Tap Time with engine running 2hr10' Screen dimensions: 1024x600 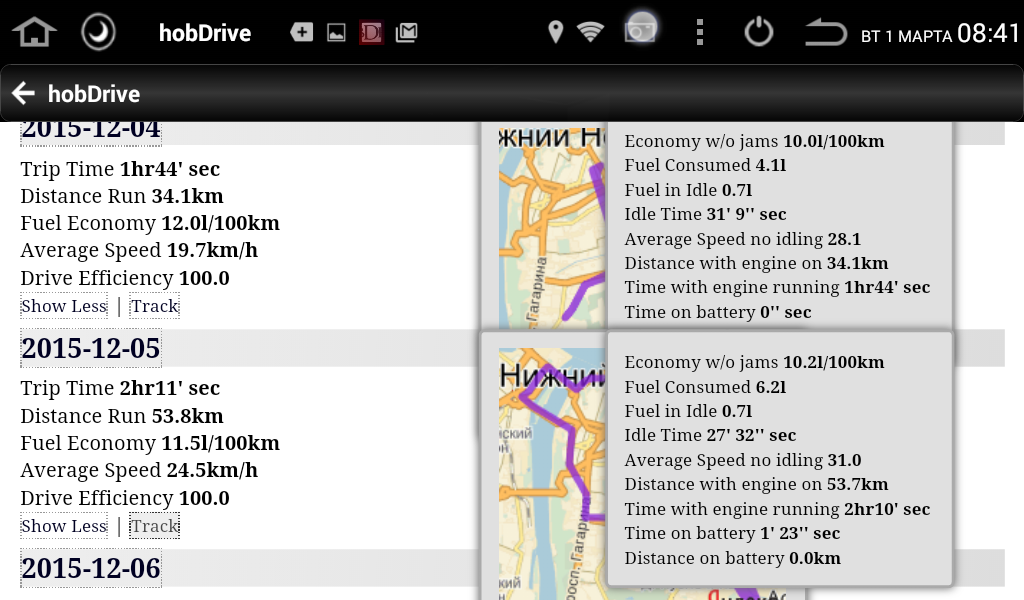(777, 509)
